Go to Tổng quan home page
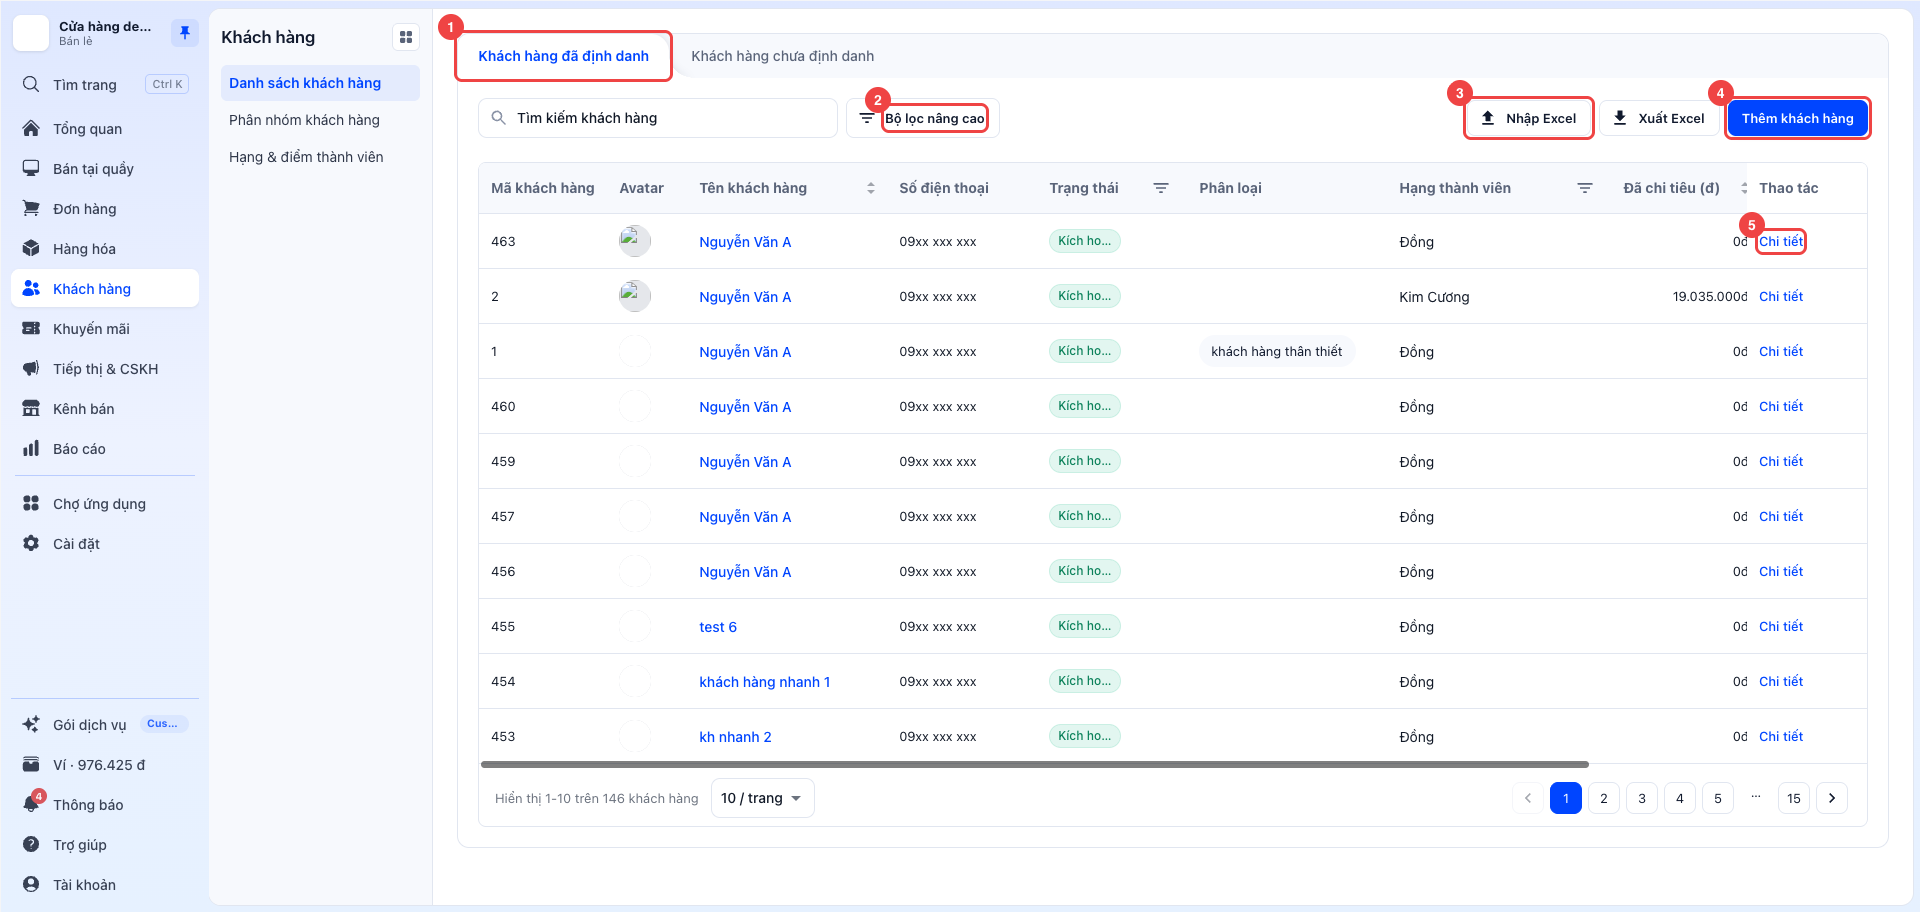 pos(105,129)
